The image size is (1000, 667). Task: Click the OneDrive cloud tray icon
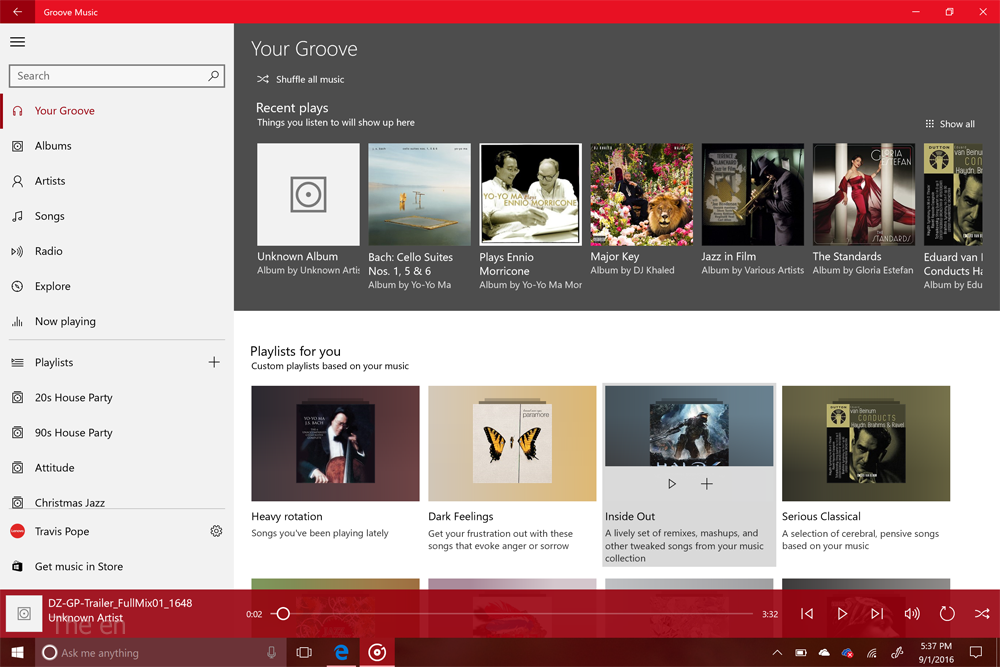pyautogui.click(x=824, y=652)
